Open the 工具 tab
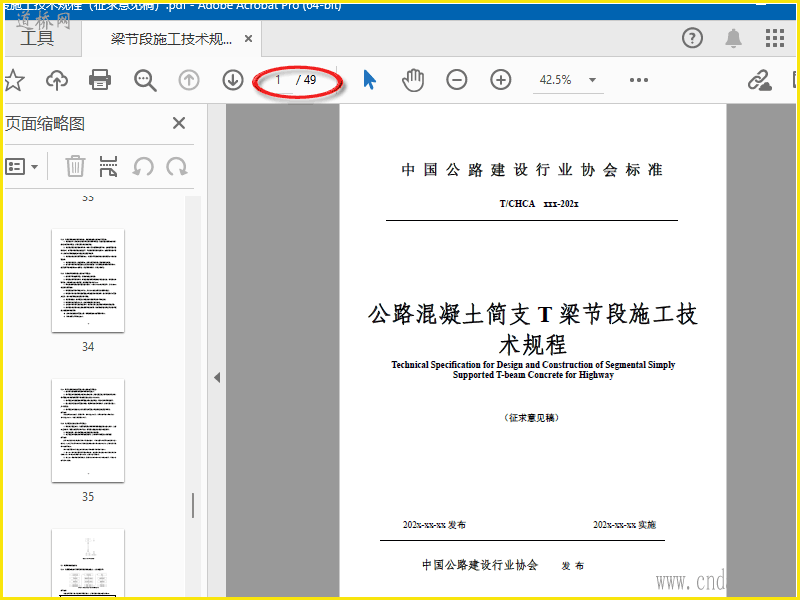This screenshot has height=600, width=800. coord(37,38)
